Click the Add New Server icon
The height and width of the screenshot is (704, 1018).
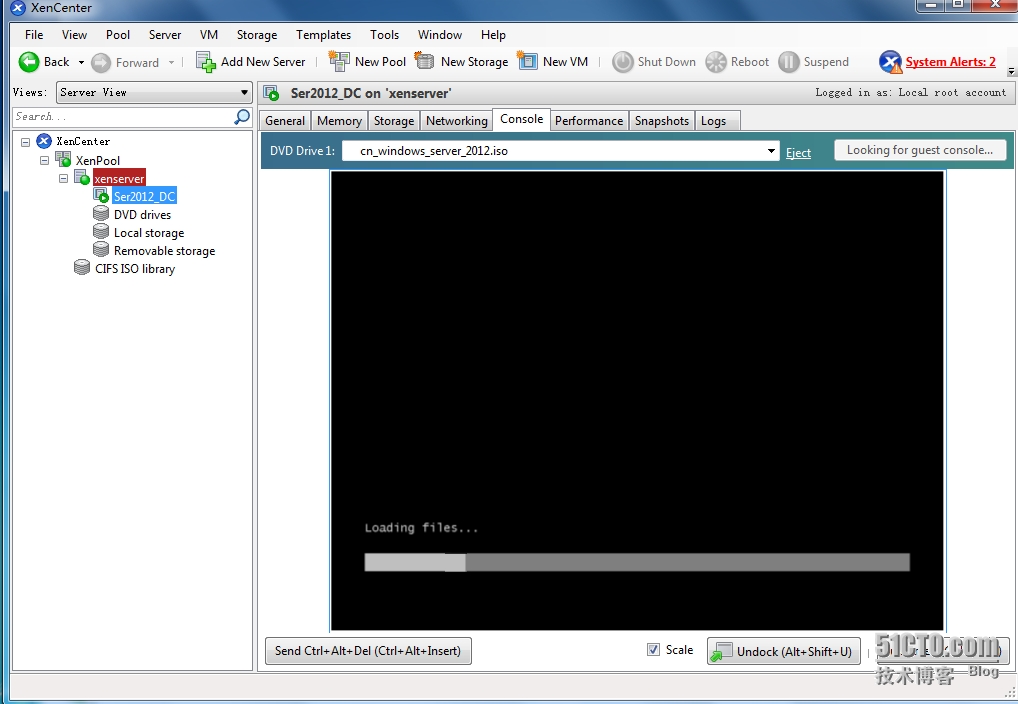[205, 62]
